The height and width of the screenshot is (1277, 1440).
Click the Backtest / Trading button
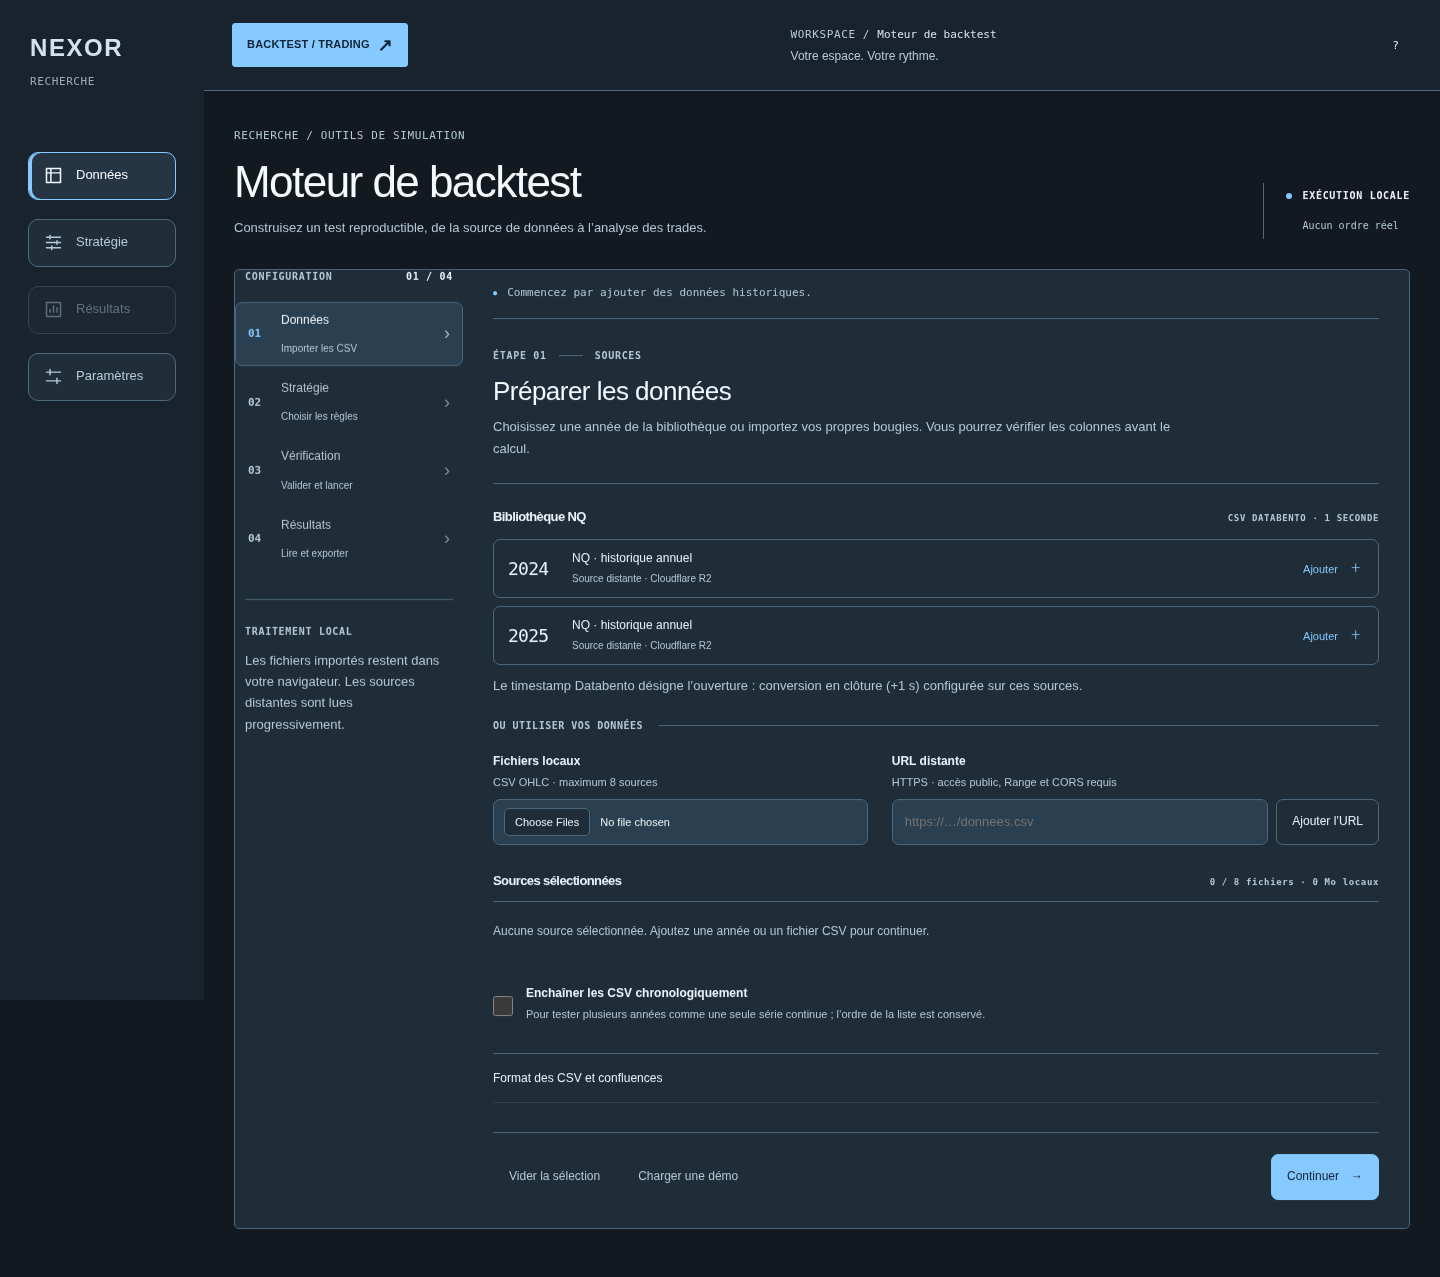point(320,45)
